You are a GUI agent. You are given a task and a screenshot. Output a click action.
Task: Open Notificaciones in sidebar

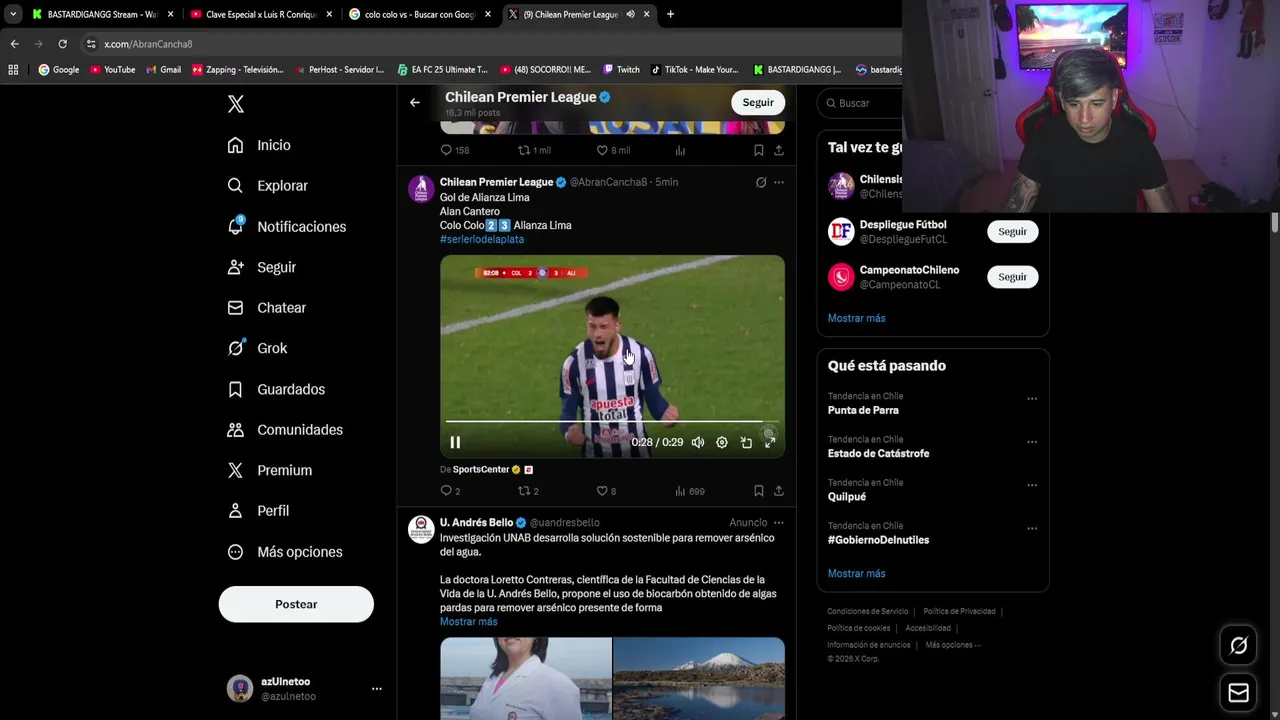pyautogui.click(x=286, y=226)
